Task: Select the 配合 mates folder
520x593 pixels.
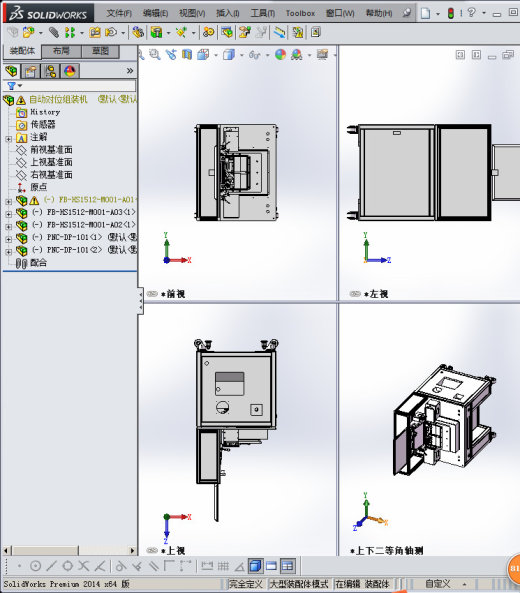Action: pos(39,262)
